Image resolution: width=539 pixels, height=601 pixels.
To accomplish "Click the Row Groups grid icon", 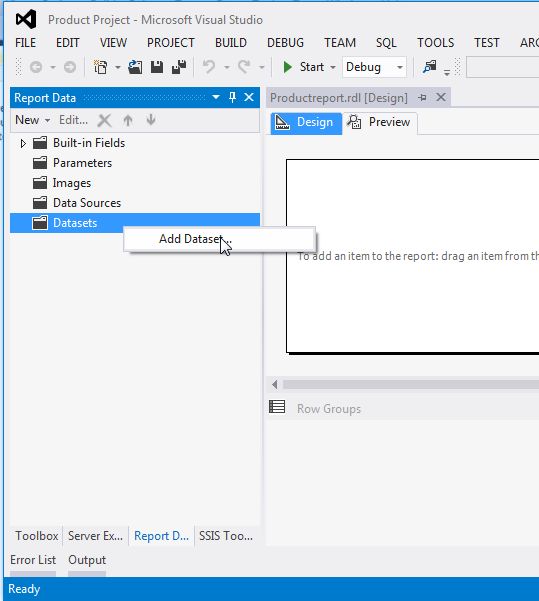I will coord(277,407).
